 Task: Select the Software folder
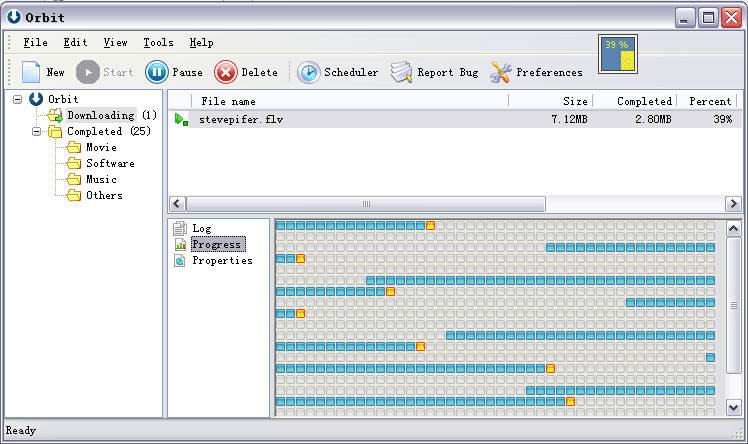coord(109,163)
